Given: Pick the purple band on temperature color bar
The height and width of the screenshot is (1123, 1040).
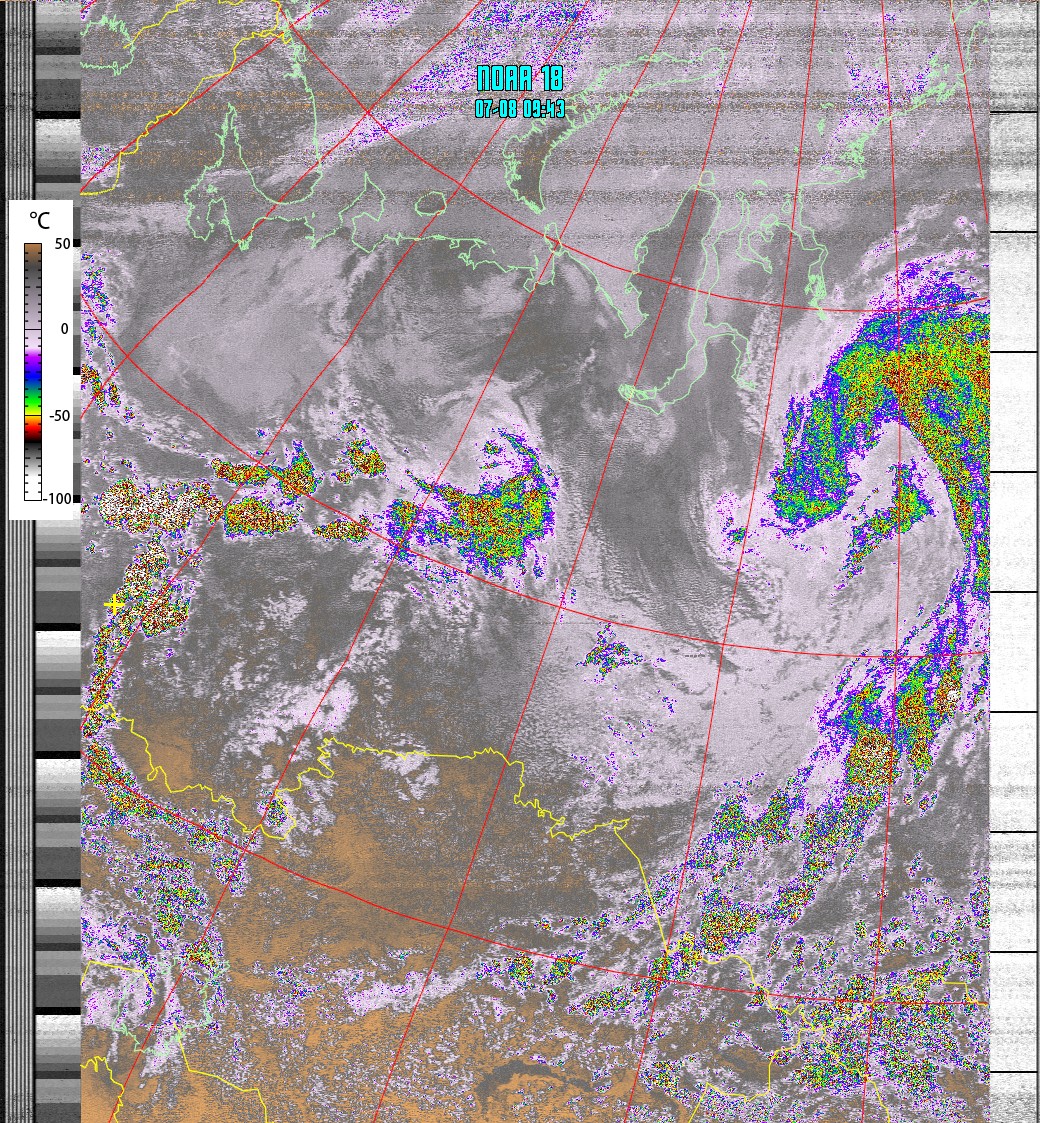Looking at the screenshot, I should tap(33, 368).
